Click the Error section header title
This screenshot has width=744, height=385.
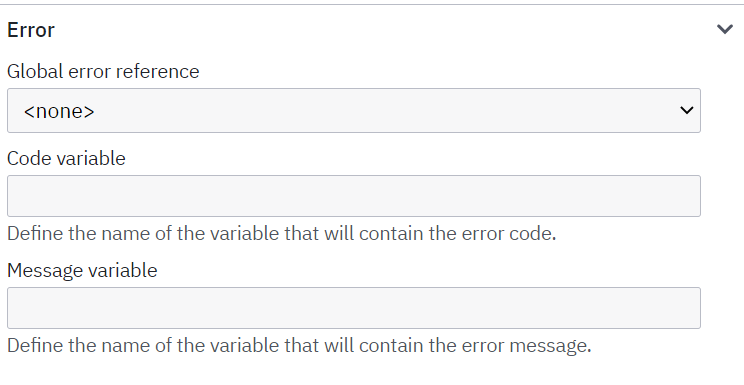(31, 30)
